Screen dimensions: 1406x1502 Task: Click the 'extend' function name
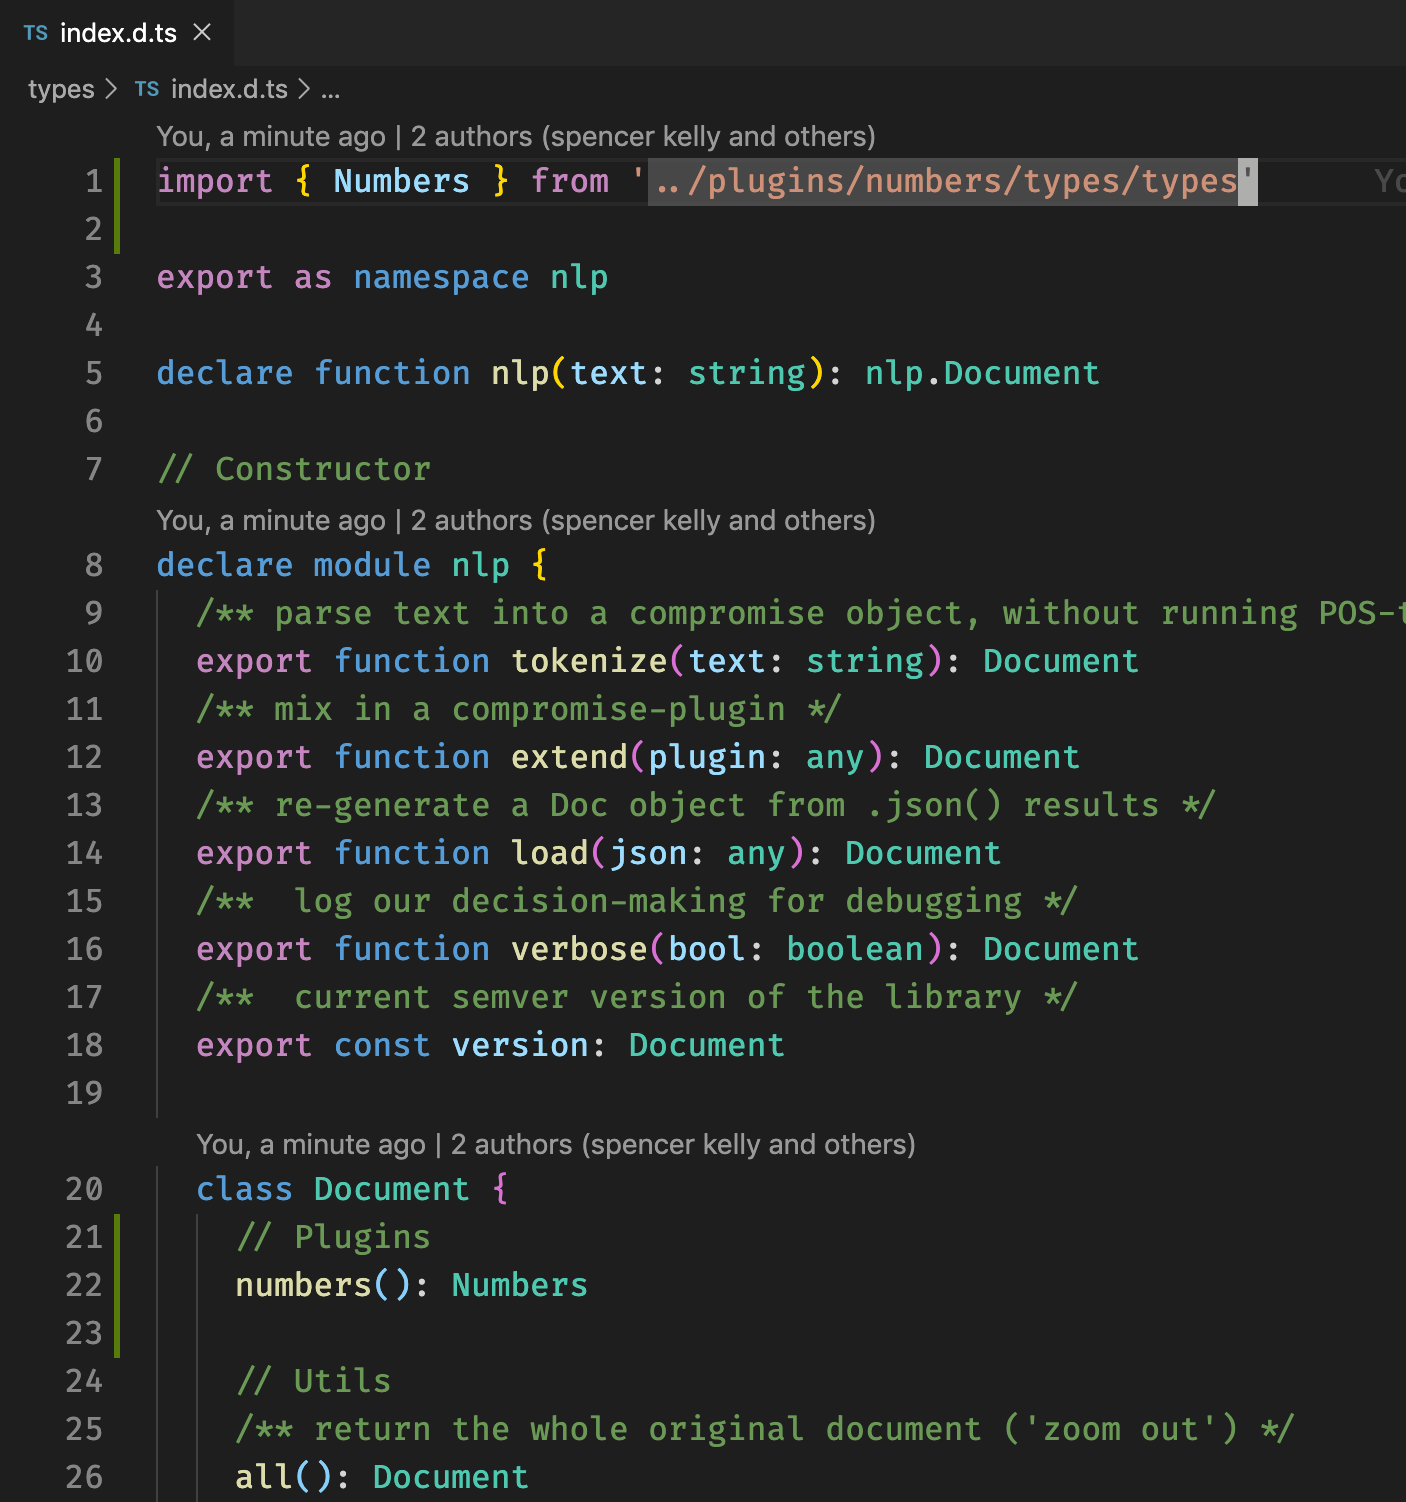tap(569, 757)
